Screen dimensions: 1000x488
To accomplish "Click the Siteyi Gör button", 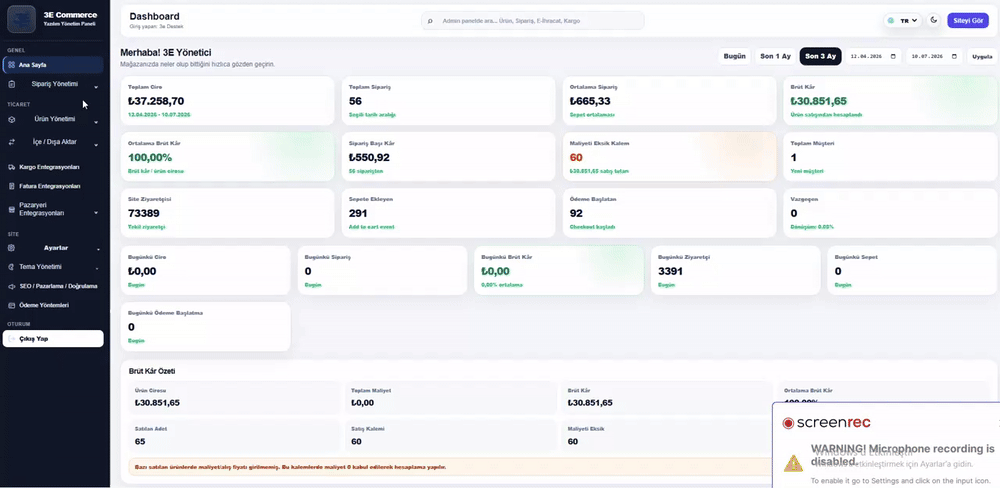I will click(967, 20).
